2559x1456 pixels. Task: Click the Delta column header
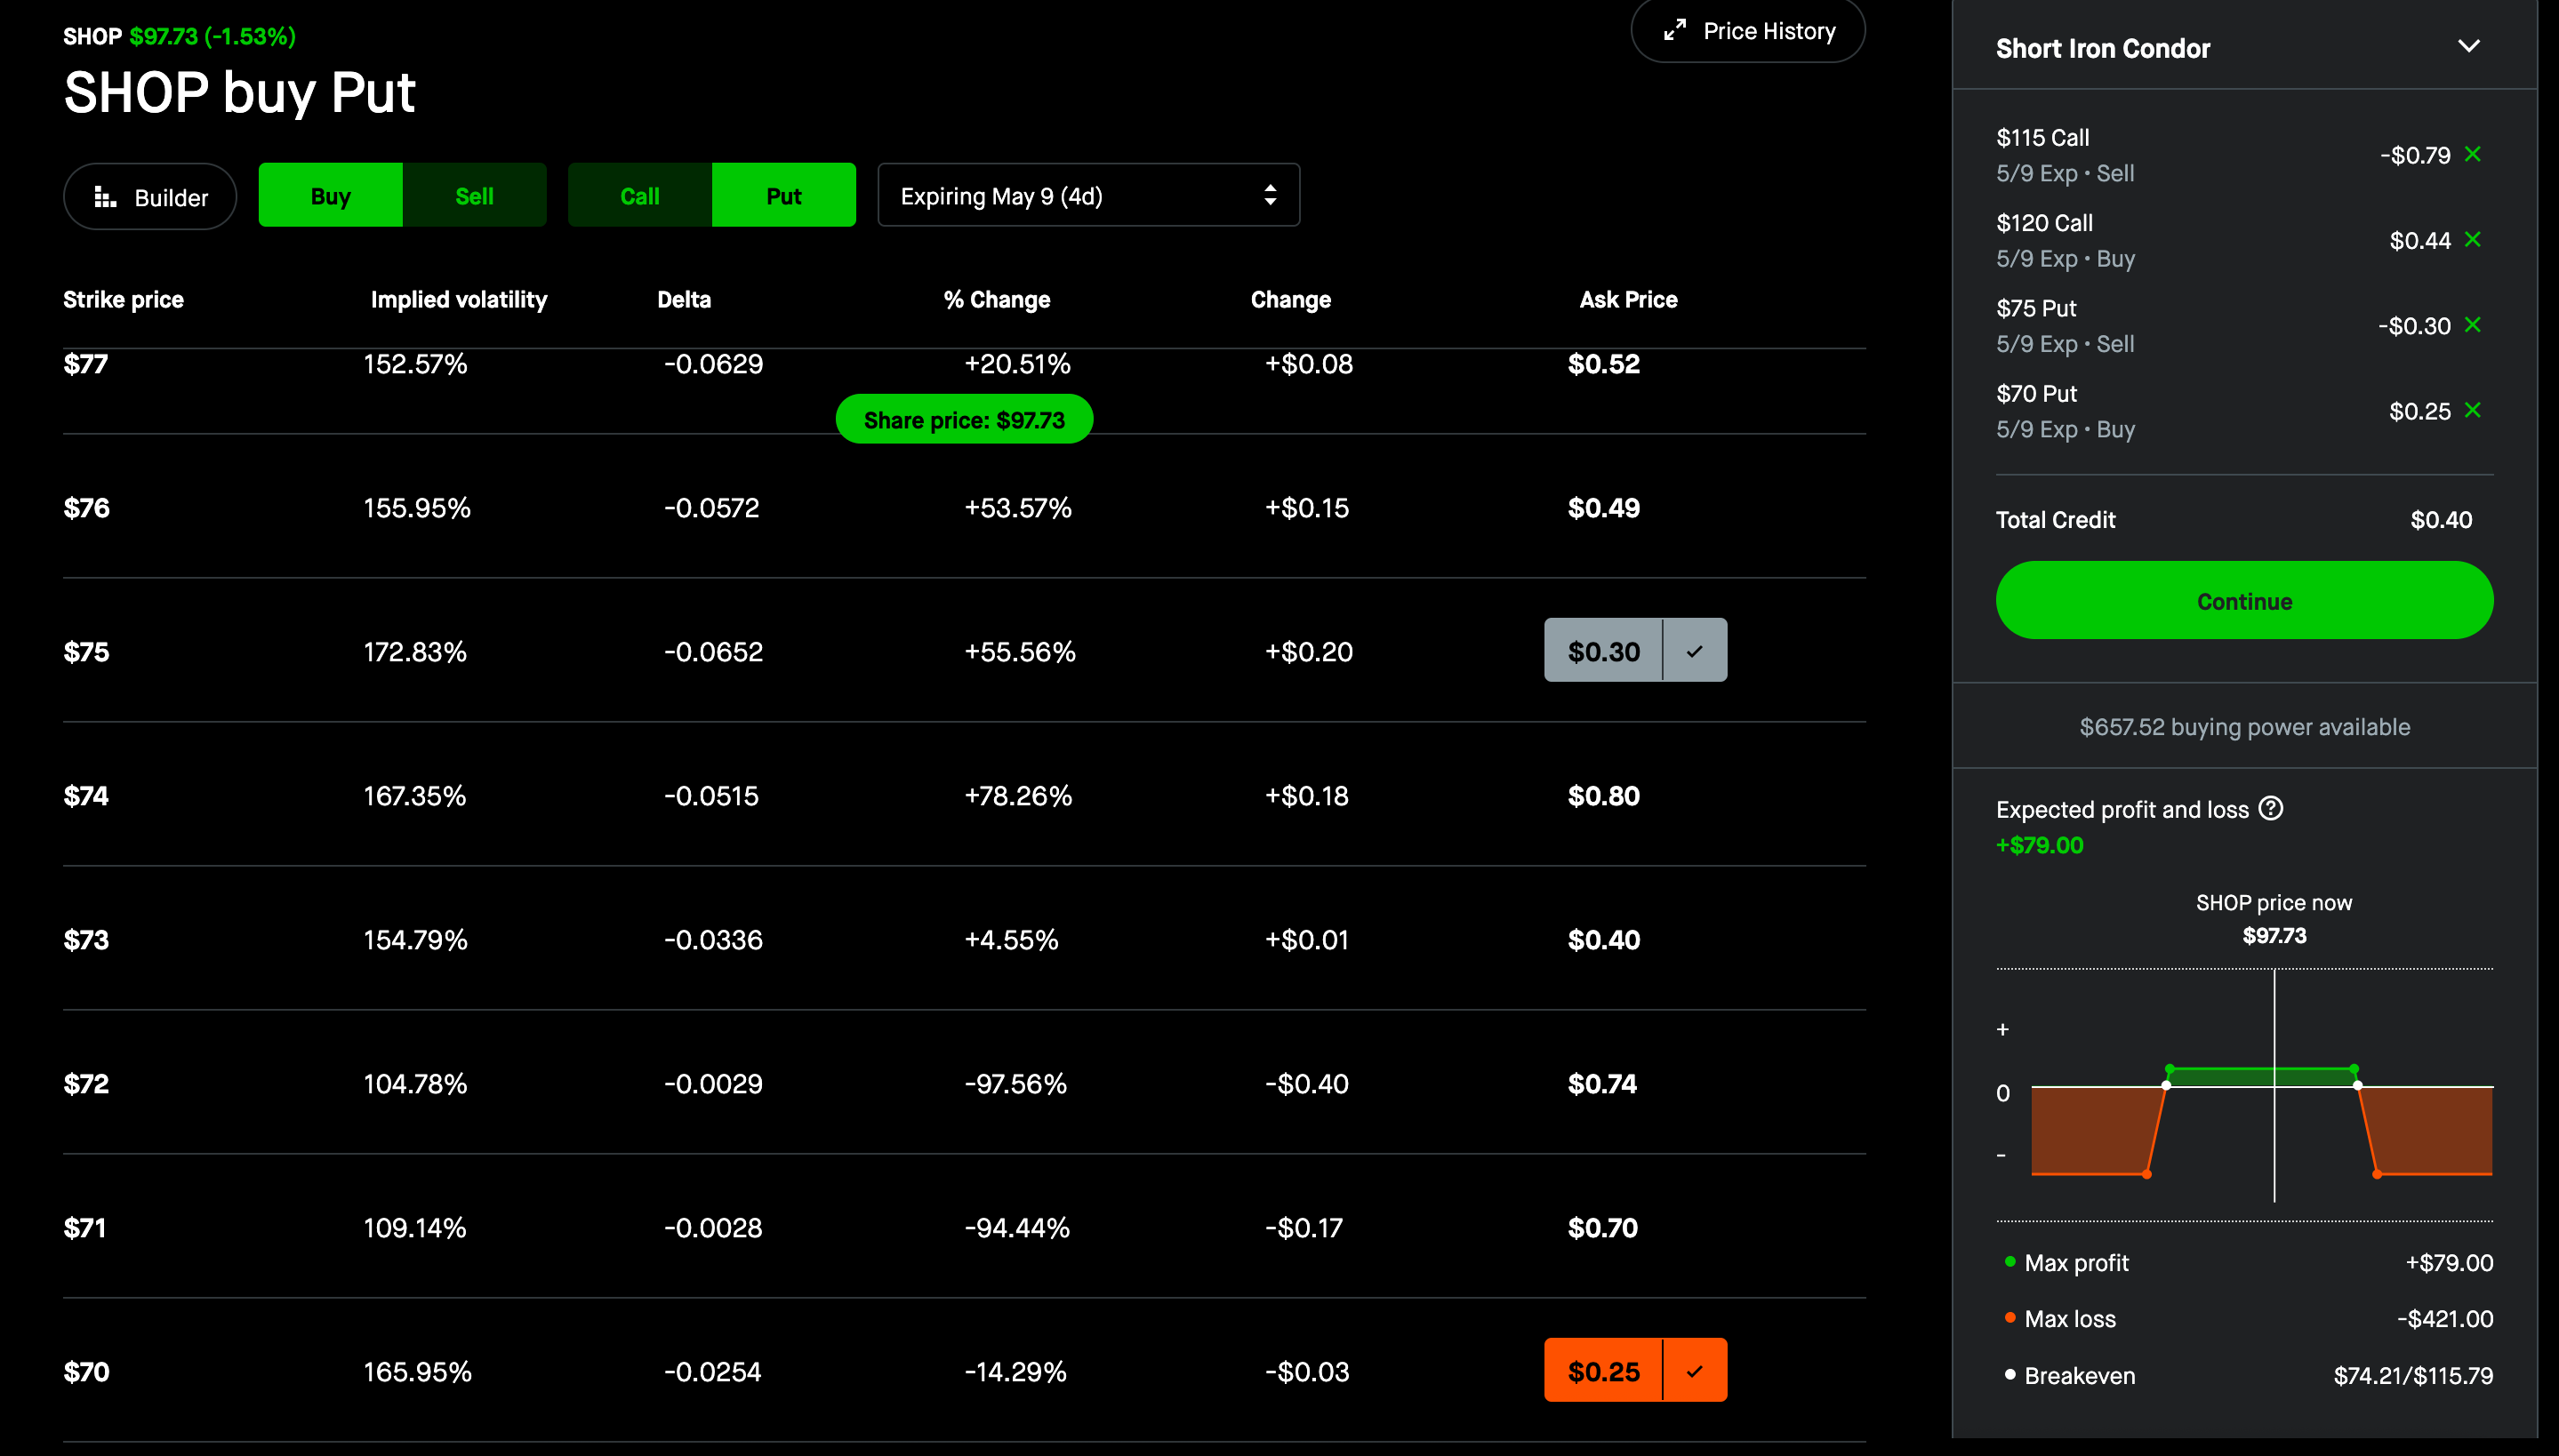coord(684,300)
